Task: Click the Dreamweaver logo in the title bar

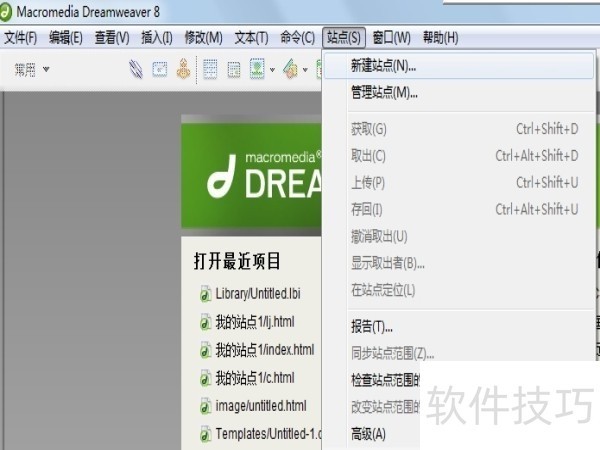Action: point(5,12)
